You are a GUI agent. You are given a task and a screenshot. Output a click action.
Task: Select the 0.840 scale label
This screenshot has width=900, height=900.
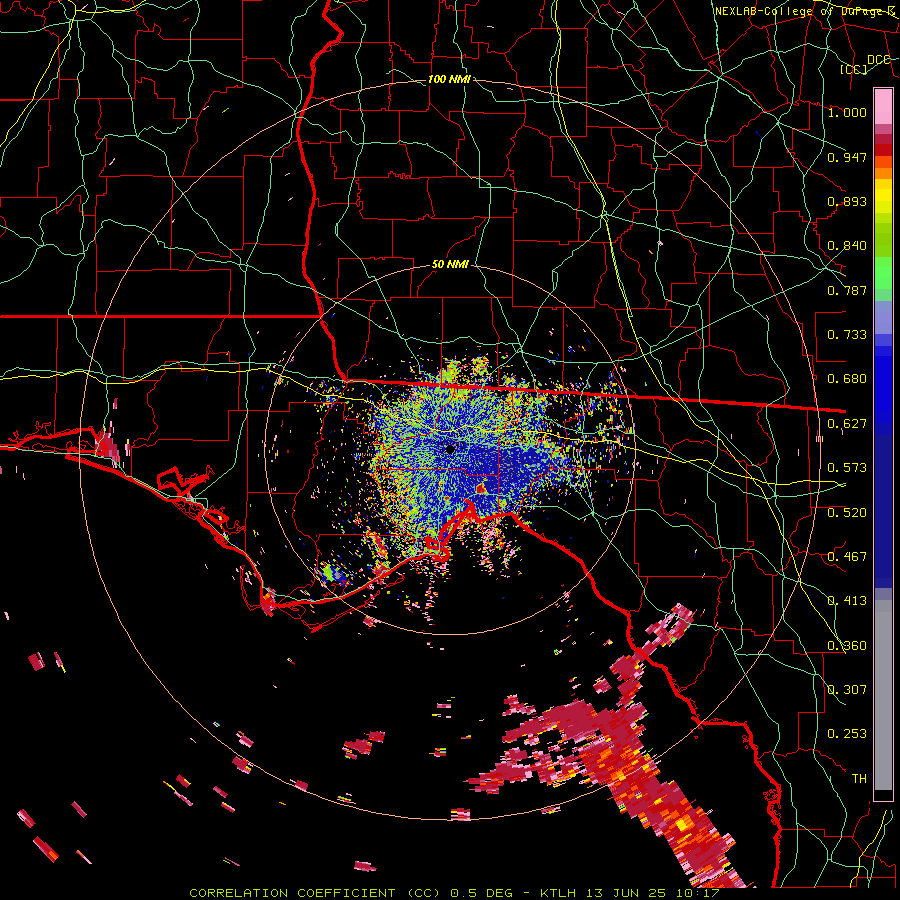pos(847,245)
